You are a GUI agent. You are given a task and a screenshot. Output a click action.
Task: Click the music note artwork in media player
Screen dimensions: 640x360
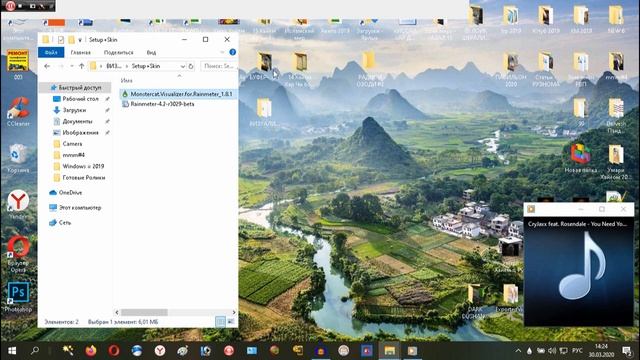coord(582,265)
